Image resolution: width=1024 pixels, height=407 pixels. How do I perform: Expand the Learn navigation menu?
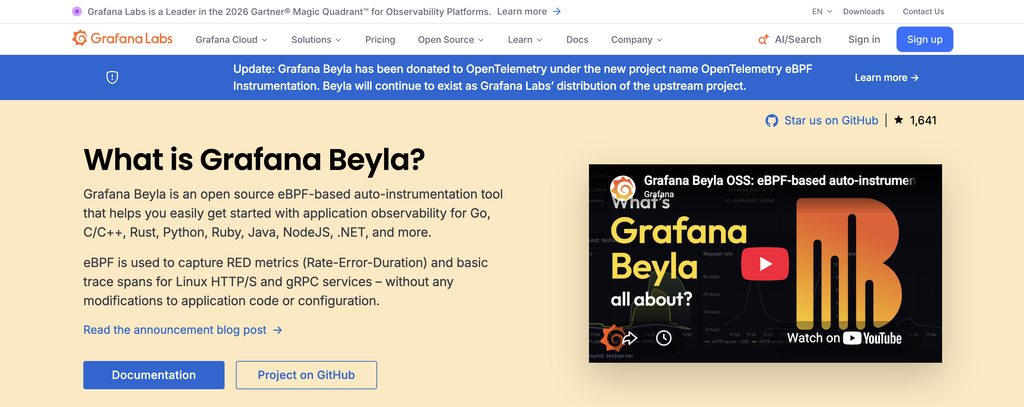coord(525,39)
